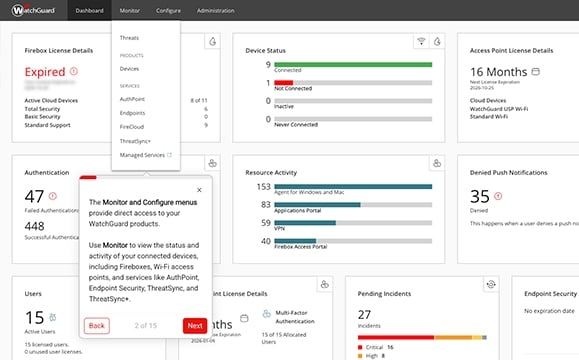Click alert icon beside 47 failed authentications

pyautogui.click(x=53, y=196)
